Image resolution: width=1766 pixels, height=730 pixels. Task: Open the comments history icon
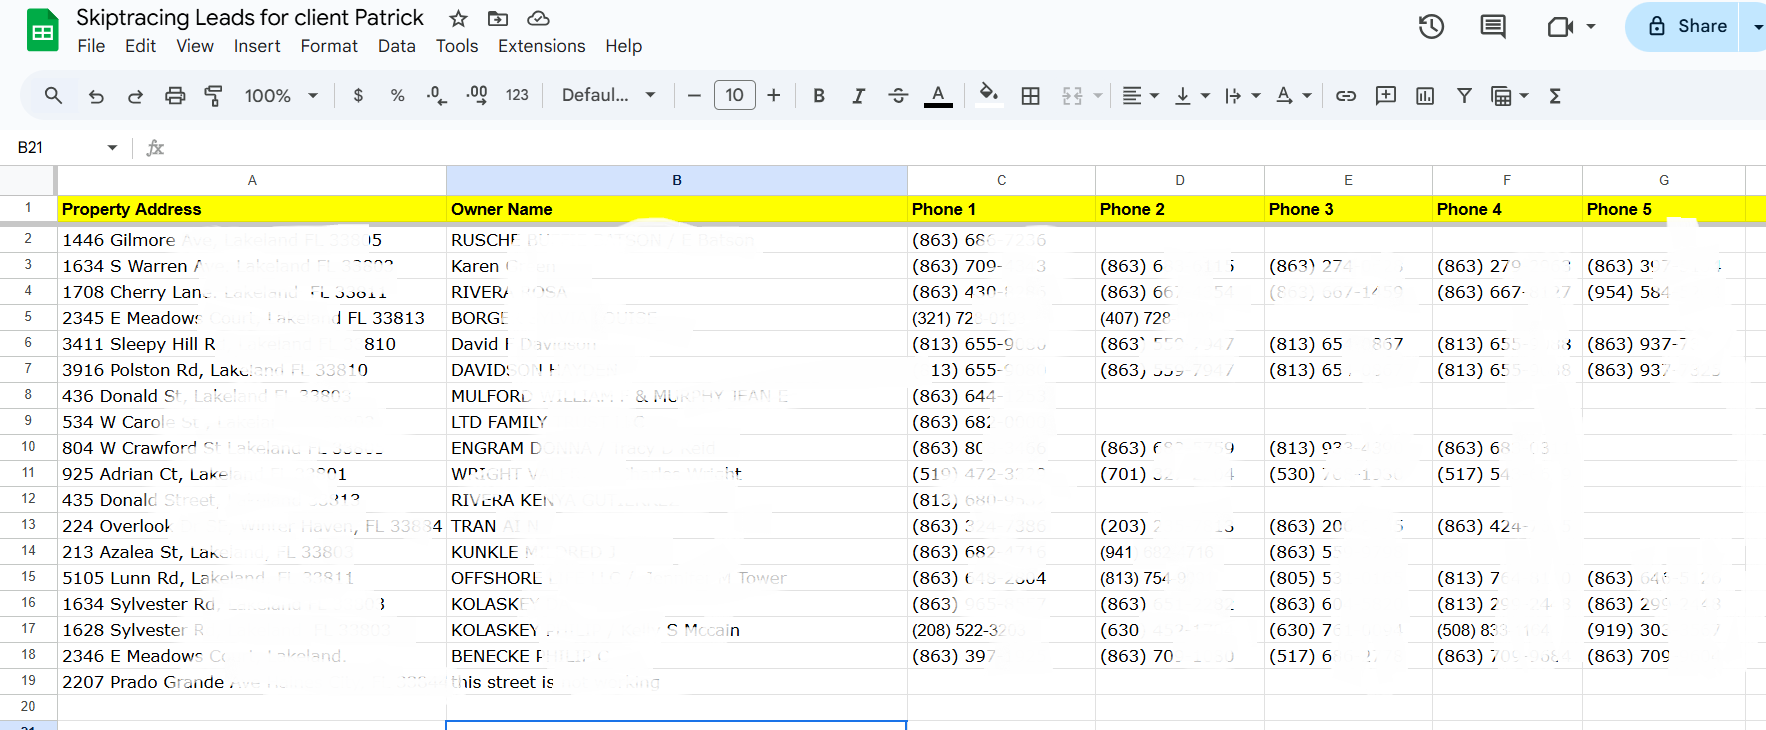(x=1492, y=27)
